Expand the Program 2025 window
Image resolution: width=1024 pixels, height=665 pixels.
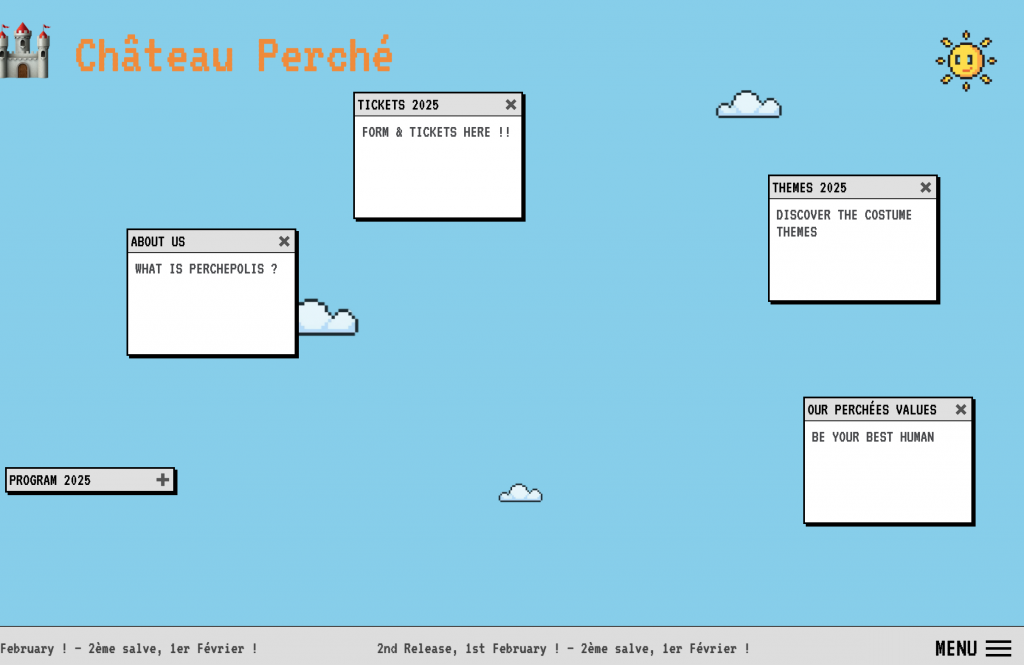coord(163,480)
